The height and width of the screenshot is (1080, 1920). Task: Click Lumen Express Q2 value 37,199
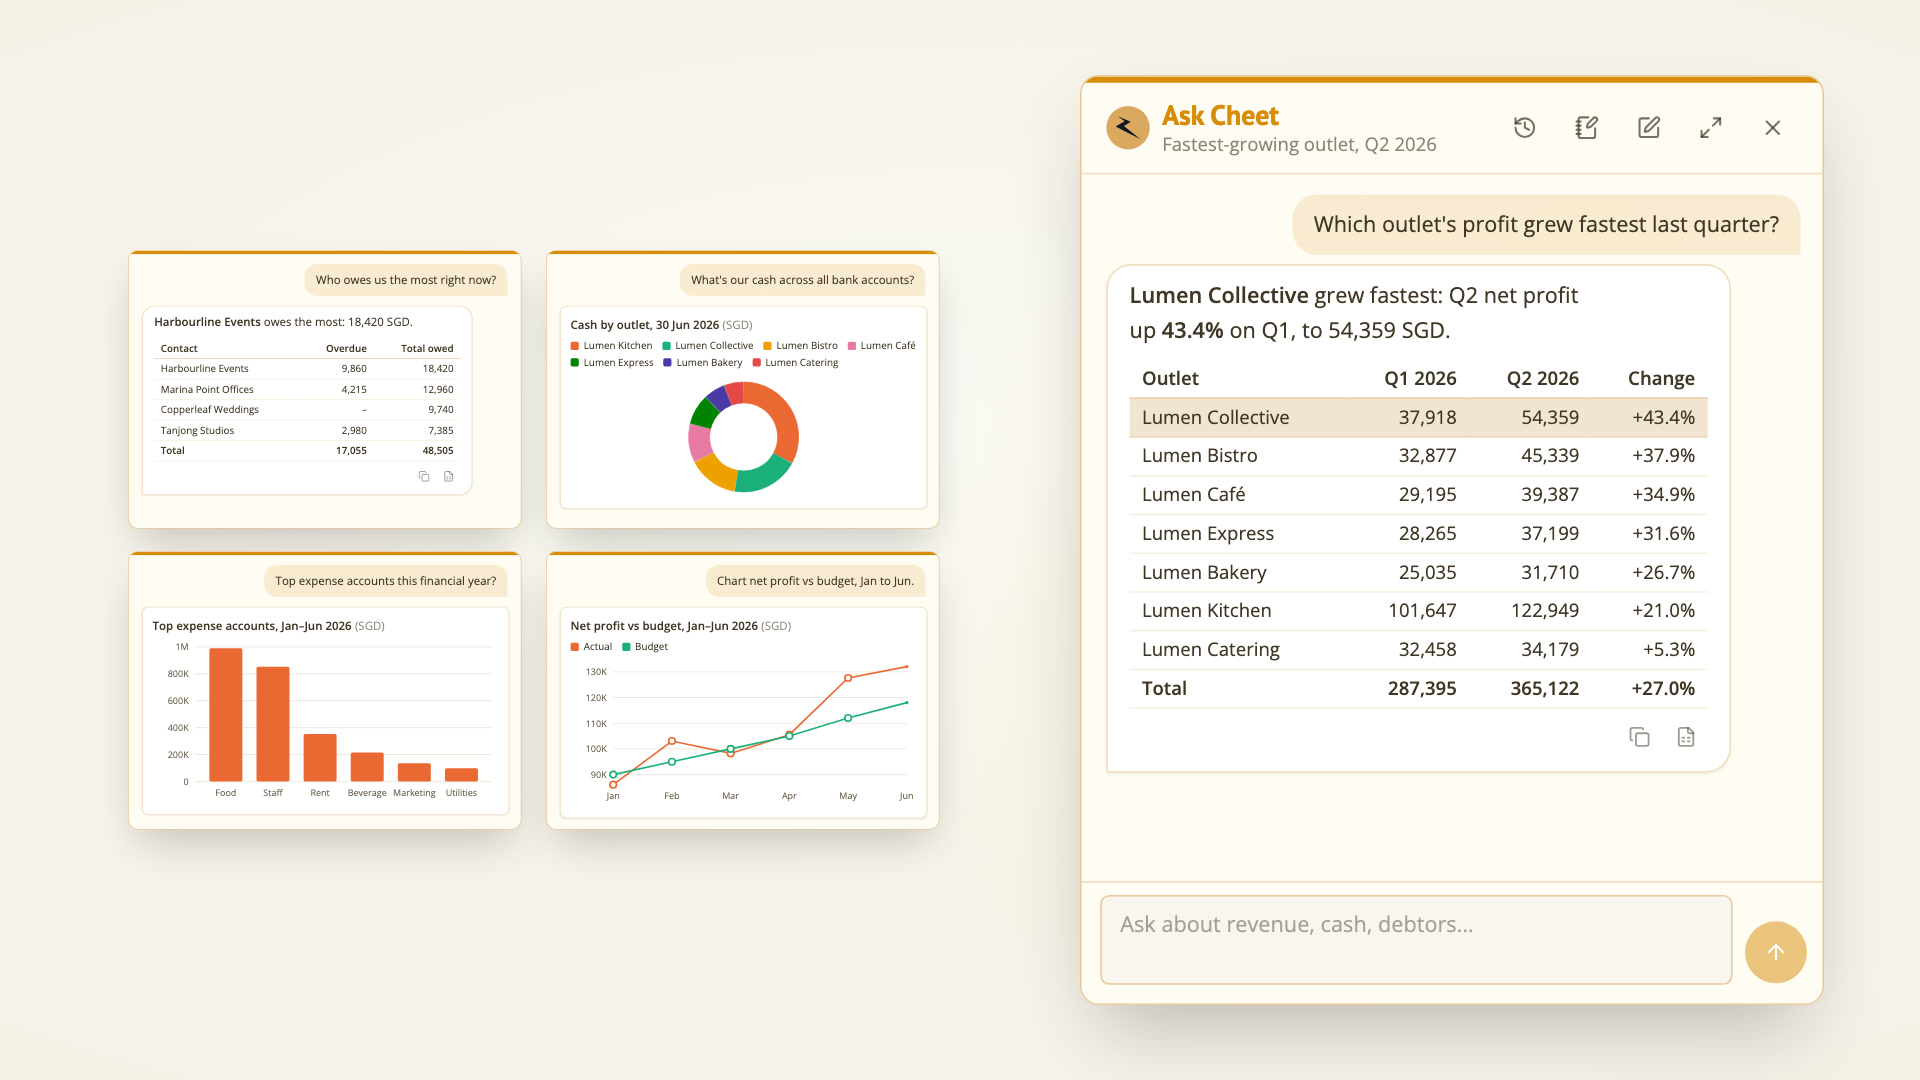coord(1550,533)
